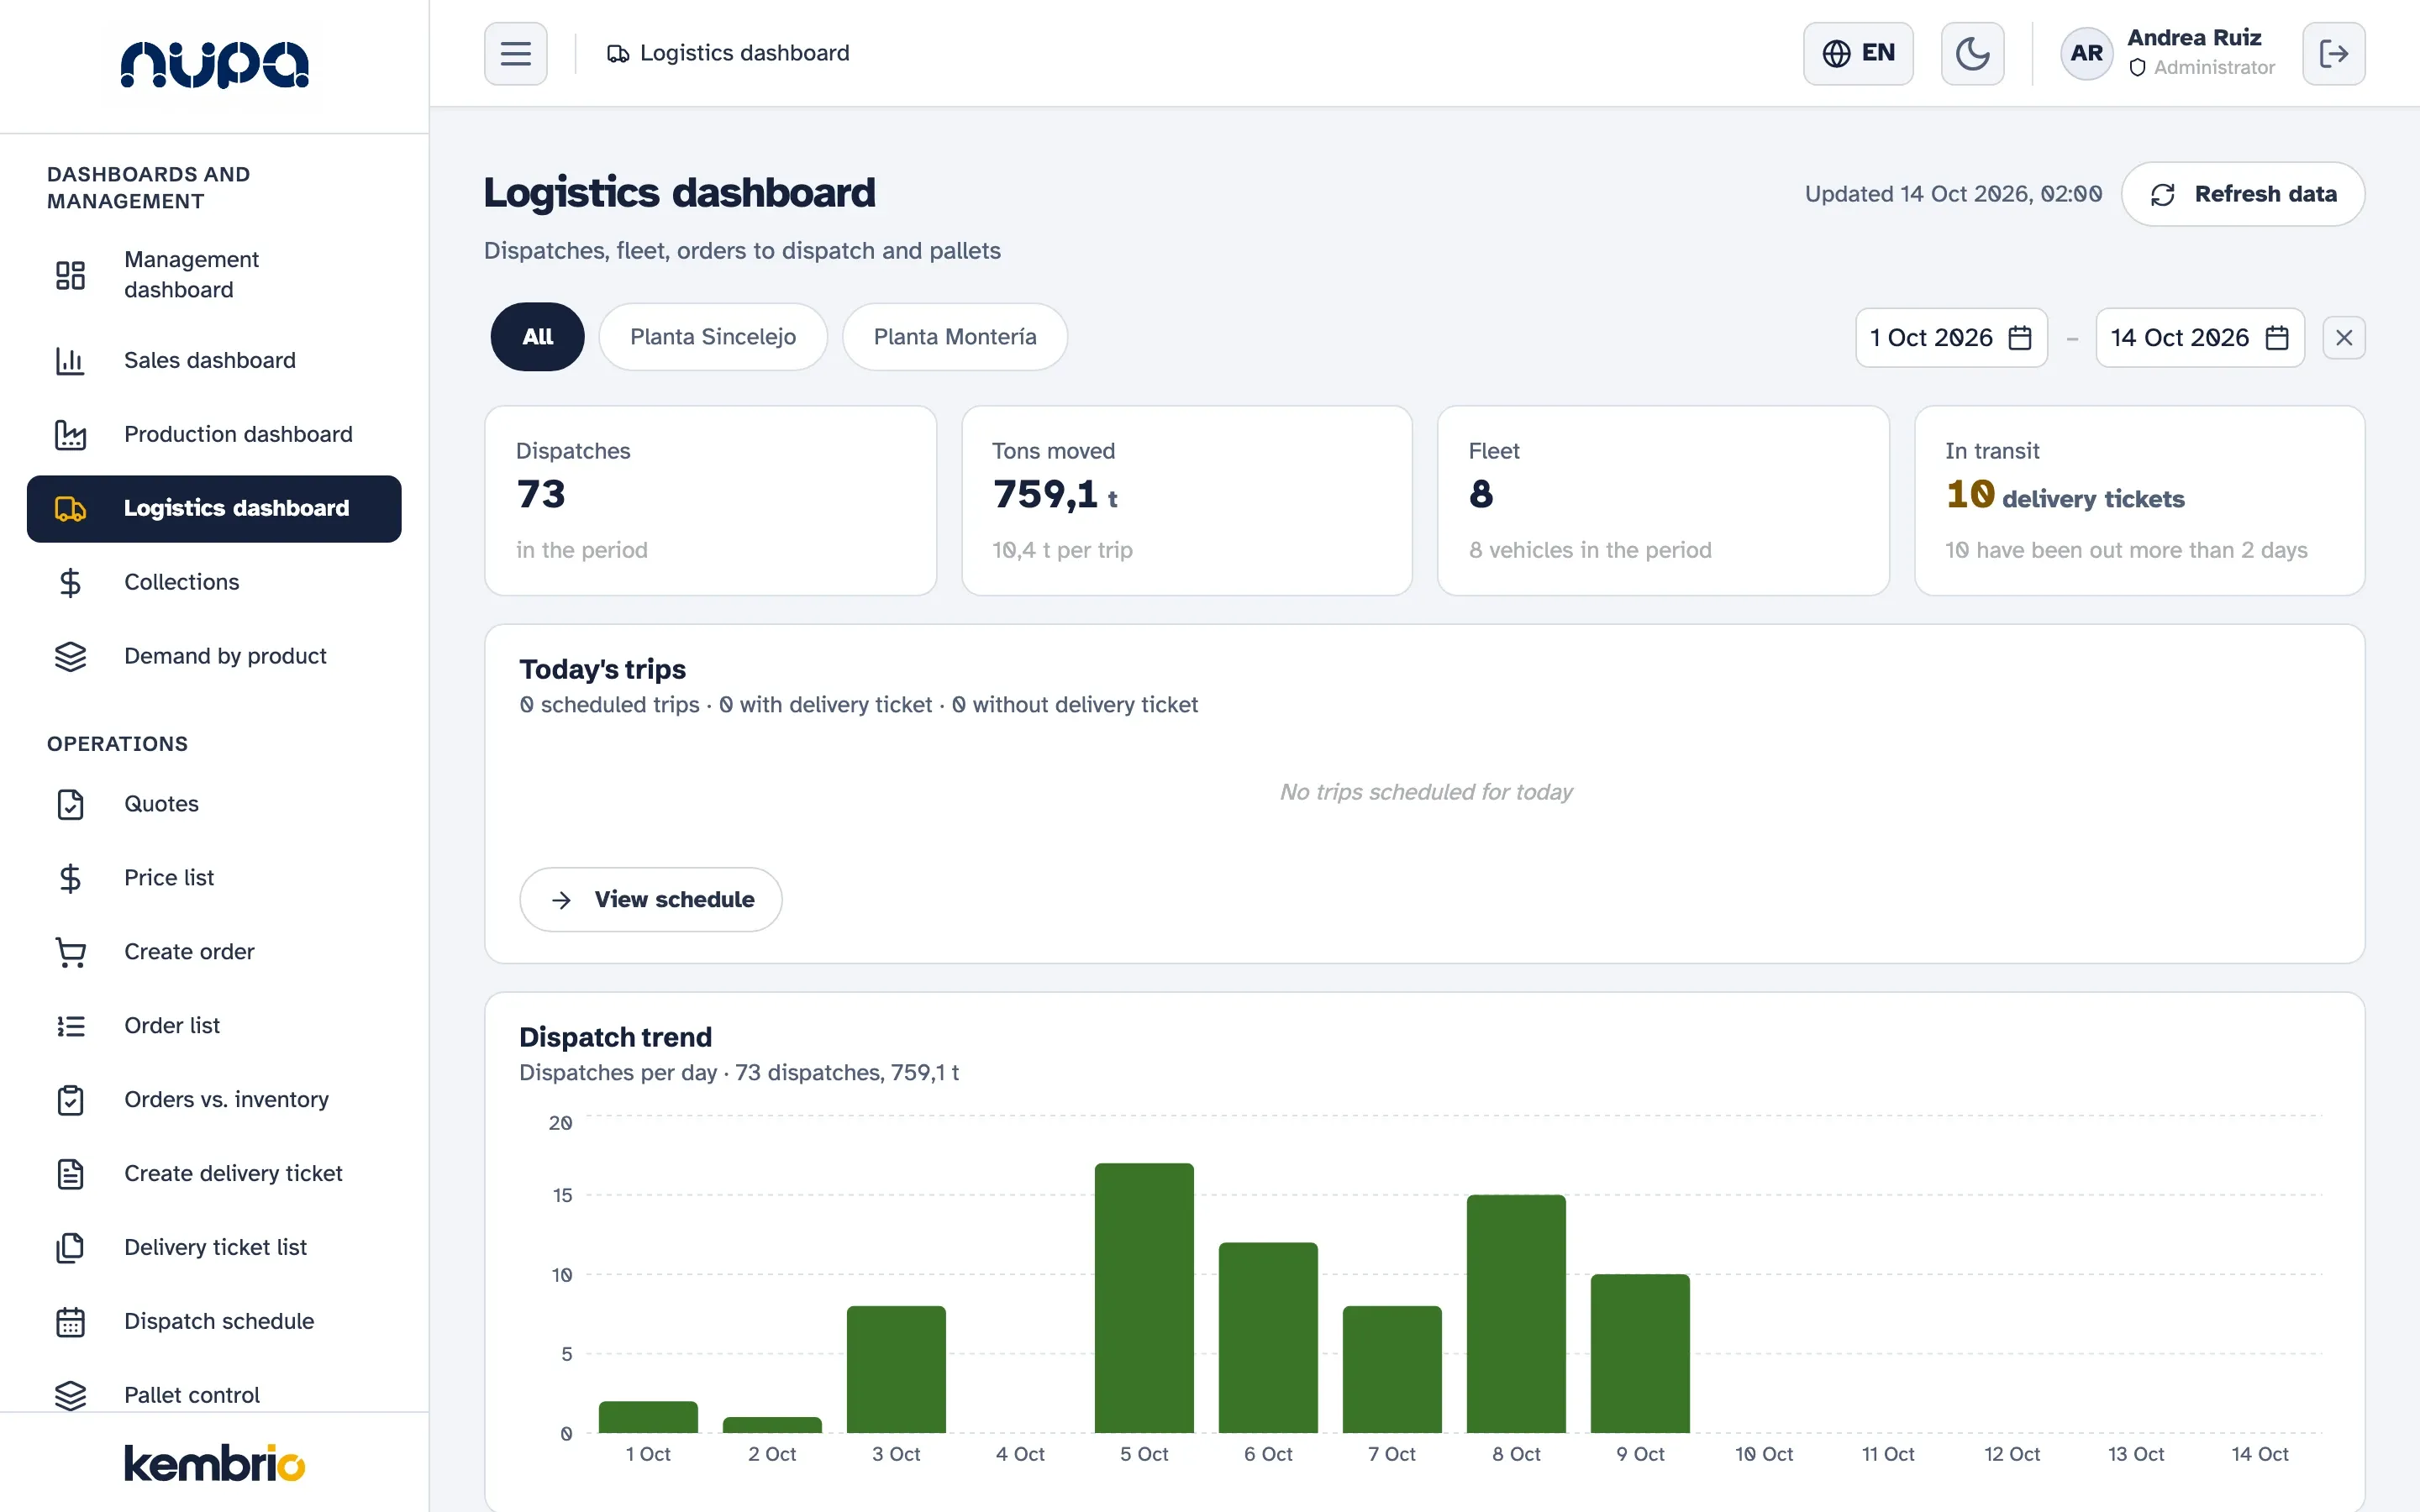
Task: Click the calendar icon in start date
Action: (x=2020, y=338)
